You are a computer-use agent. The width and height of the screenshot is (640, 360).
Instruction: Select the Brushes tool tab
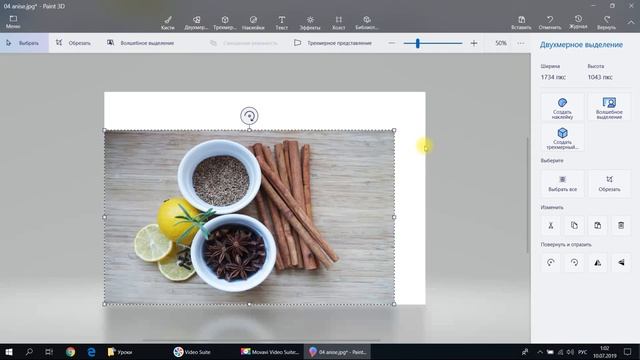coord(168,23)
